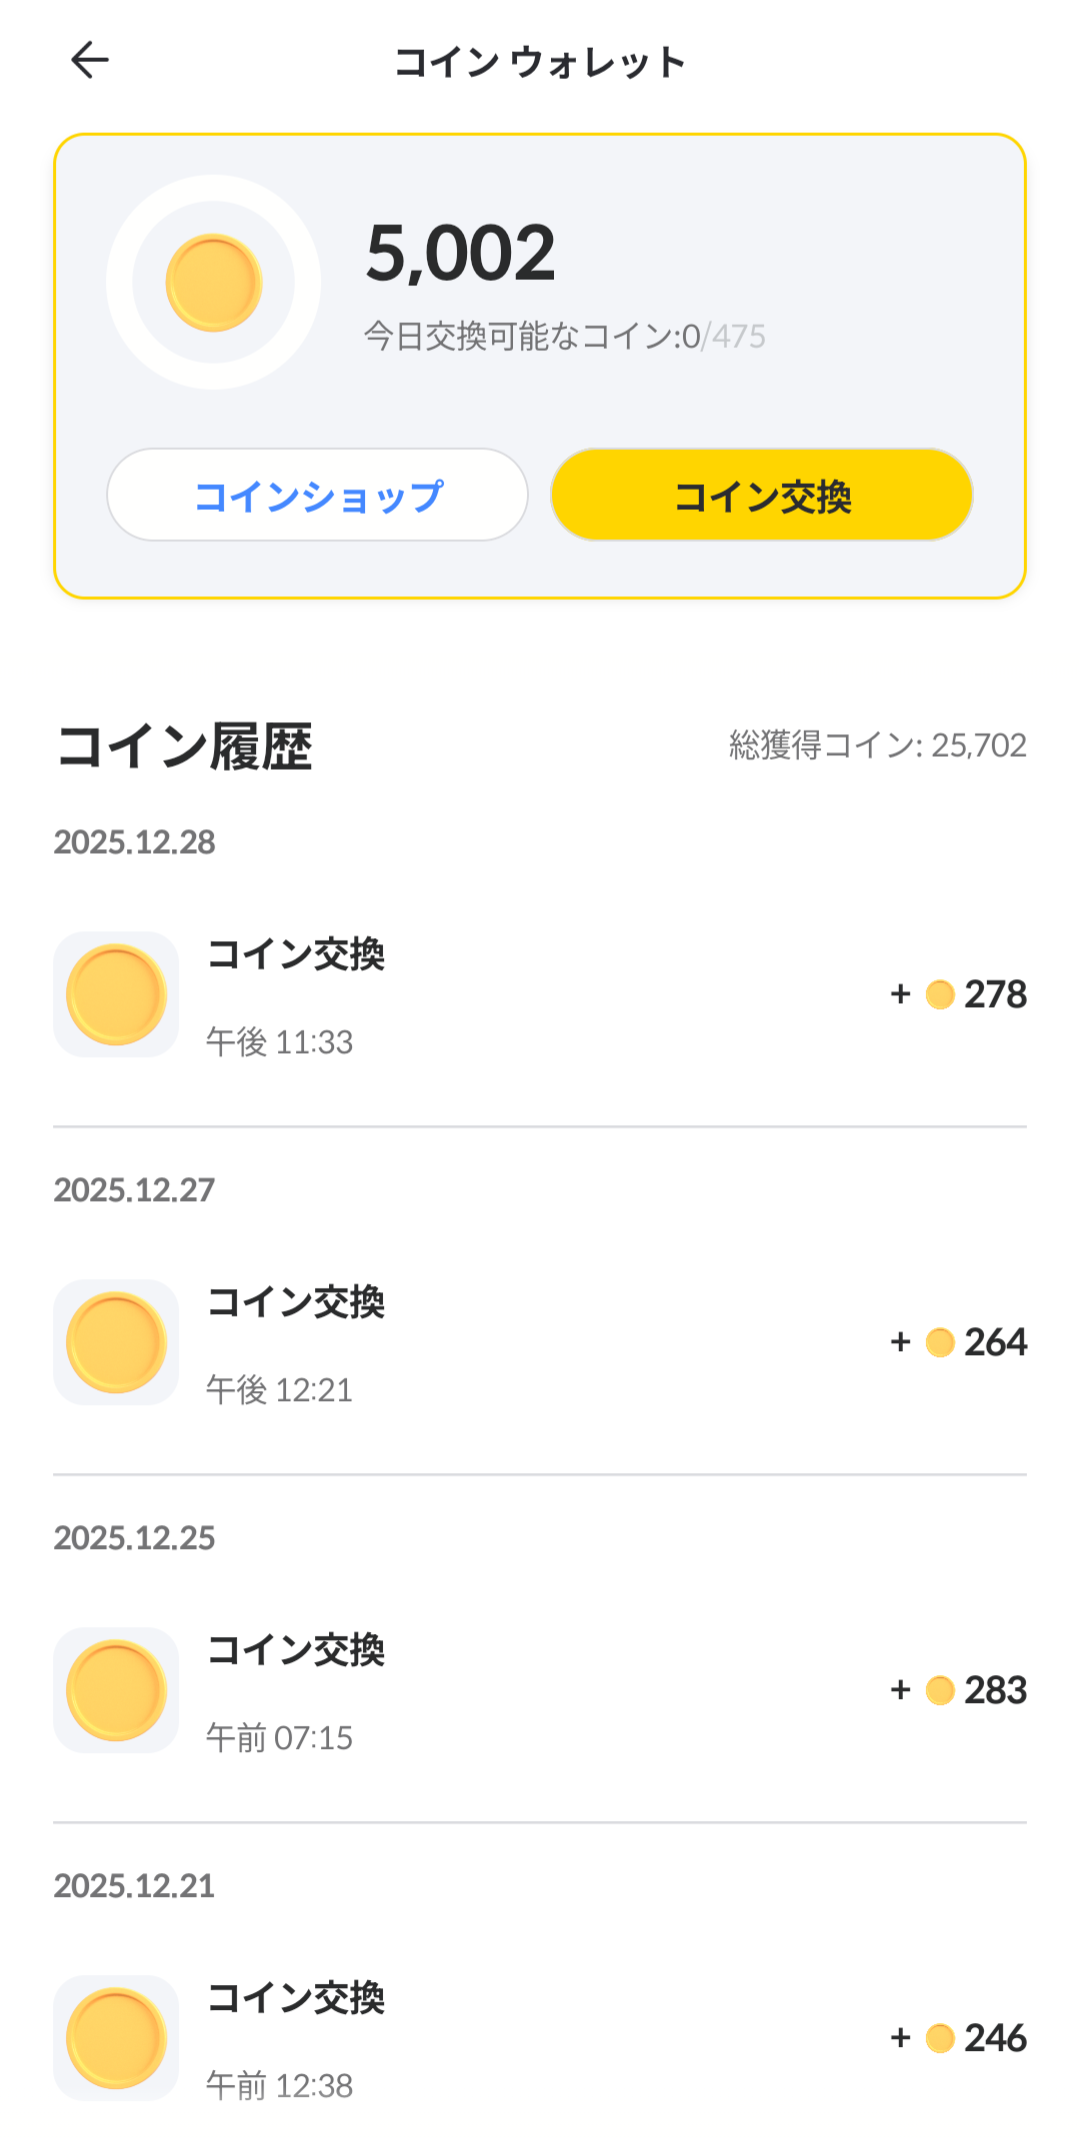Viewport: 1080px width, 2153px height.
Task: Tap the coin icon for 2025.12.27 entry
Action: pyautogui.click(x=116, y=1342)
